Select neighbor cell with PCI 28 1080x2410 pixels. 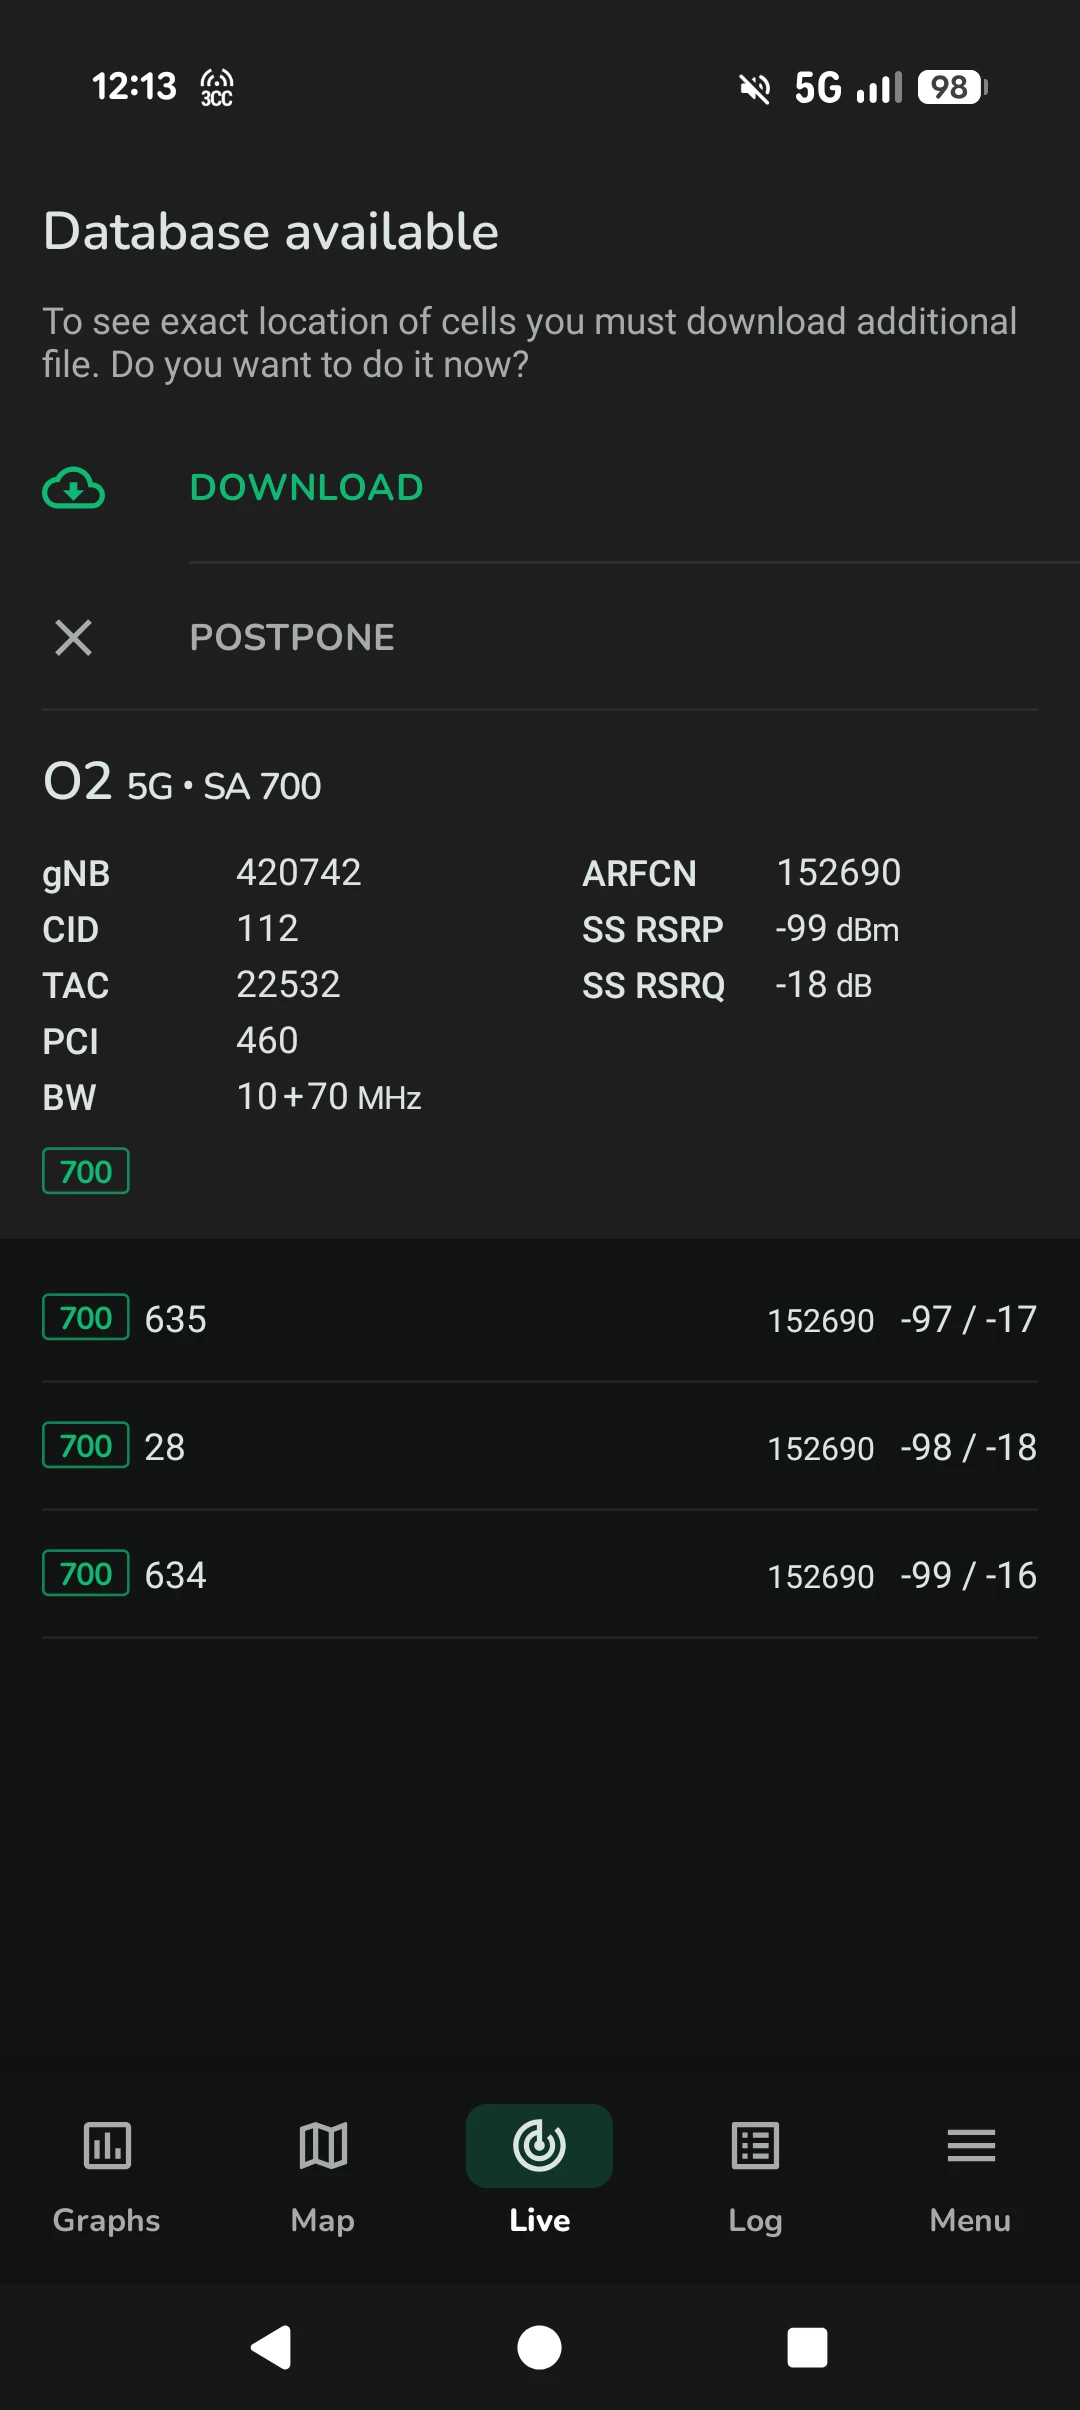click(540, 1447)
